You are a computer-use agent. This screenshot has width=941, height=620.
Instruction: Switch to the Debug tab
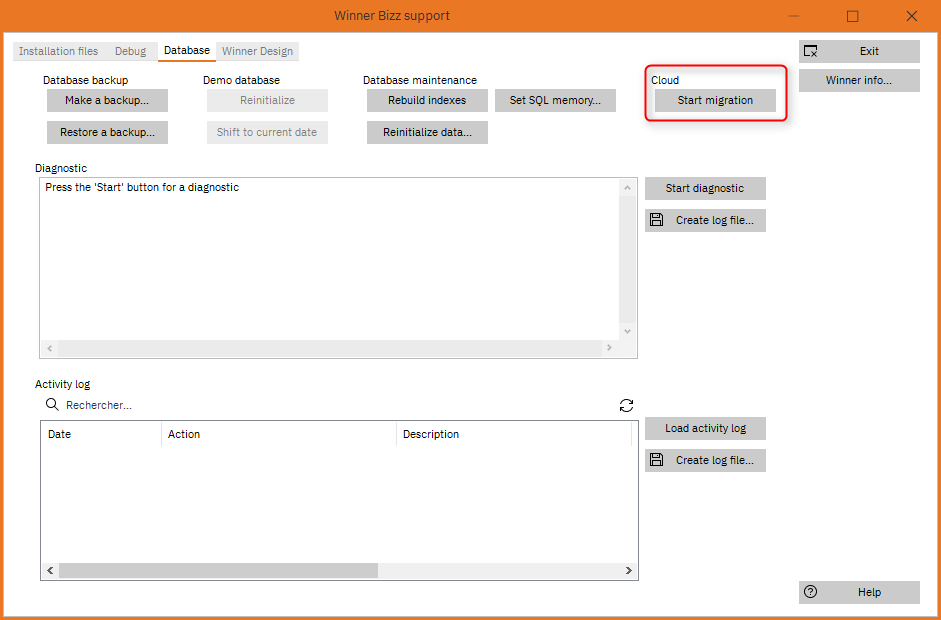click(130, 51)
